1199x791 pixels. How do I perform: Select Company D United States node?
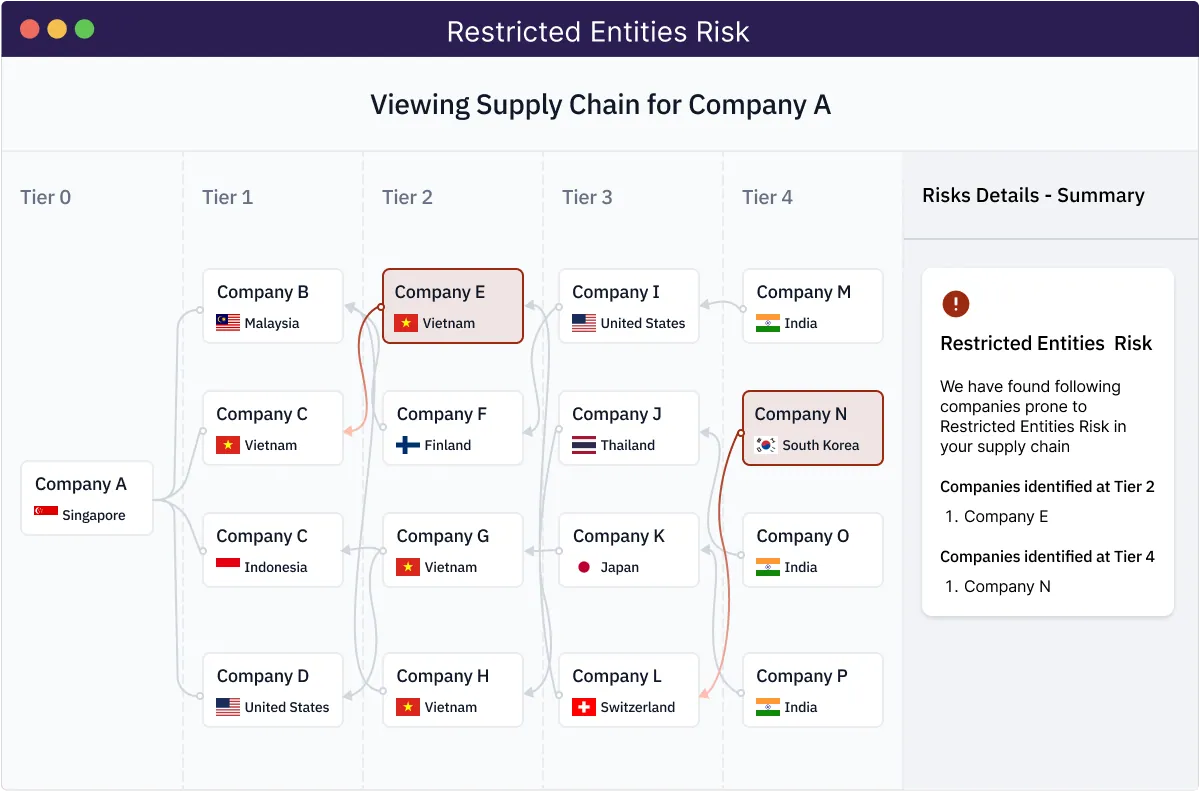click(273, 690)
